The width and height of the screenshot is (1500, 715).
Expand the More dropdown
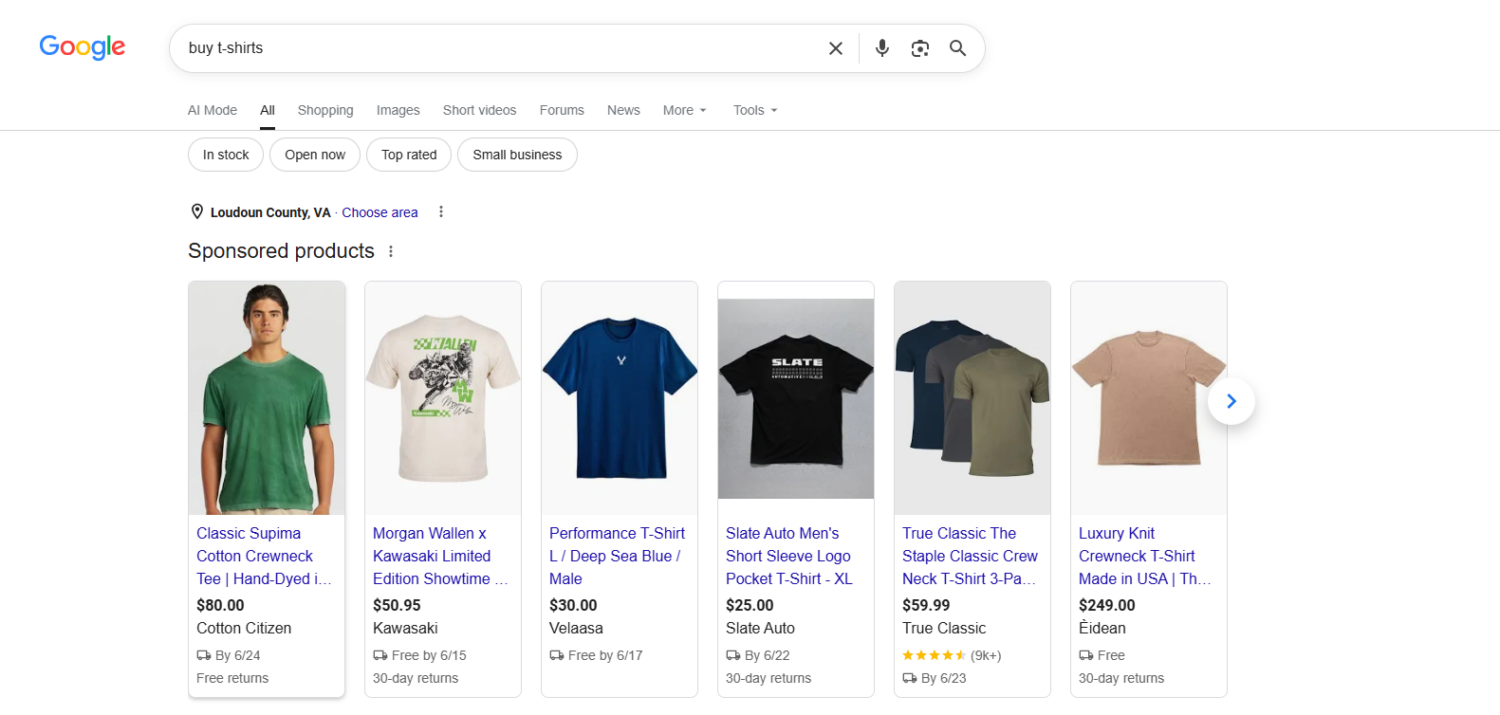[685, 110]
